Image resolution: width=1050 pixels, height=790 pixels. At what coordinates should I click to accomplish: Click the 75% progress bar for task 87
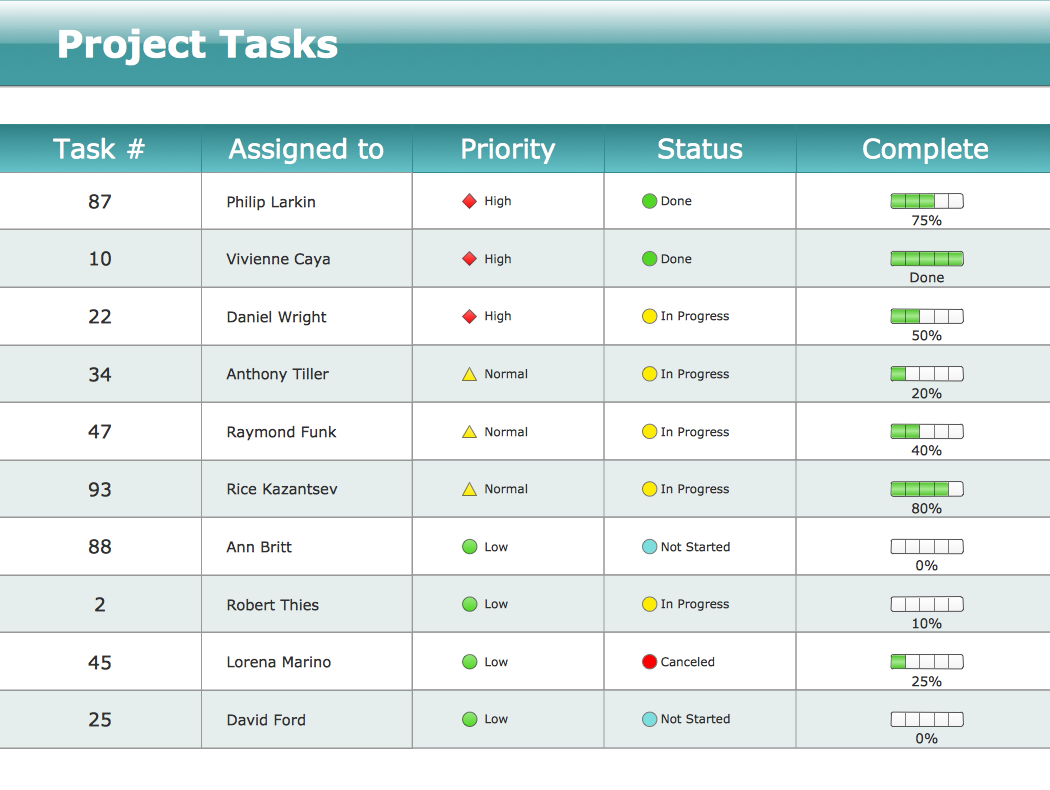927,202
